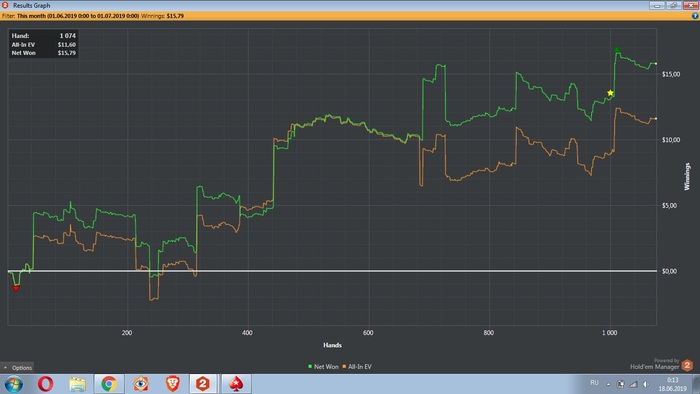Click the RU language indicator
This screenshot has height=394, width=700.
point(594,383)
